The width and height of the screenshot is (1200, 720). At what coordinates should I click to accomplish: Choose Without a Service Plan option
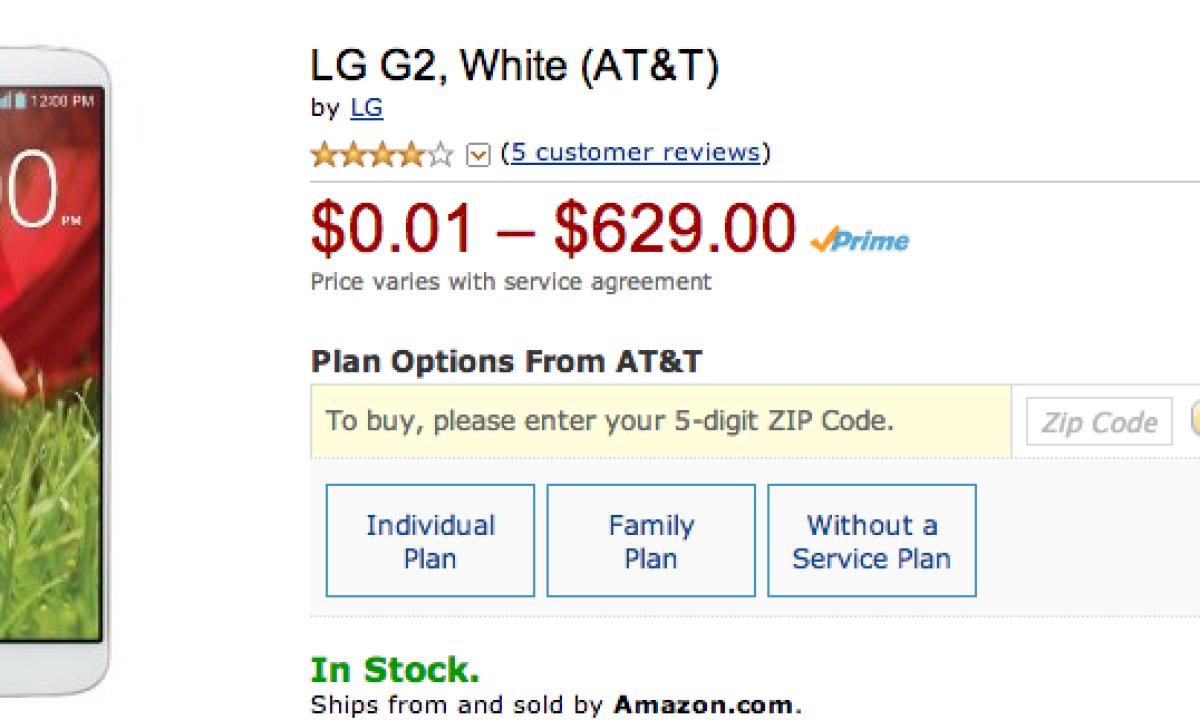pos(871,541)
